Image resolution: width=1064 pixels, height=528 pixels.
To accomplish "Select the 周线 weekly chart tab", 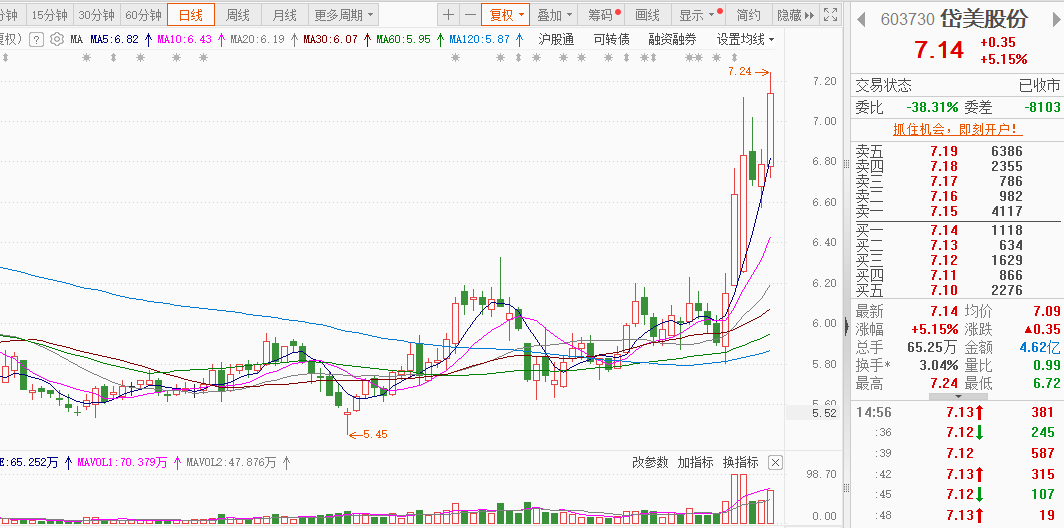I will 238,14.
